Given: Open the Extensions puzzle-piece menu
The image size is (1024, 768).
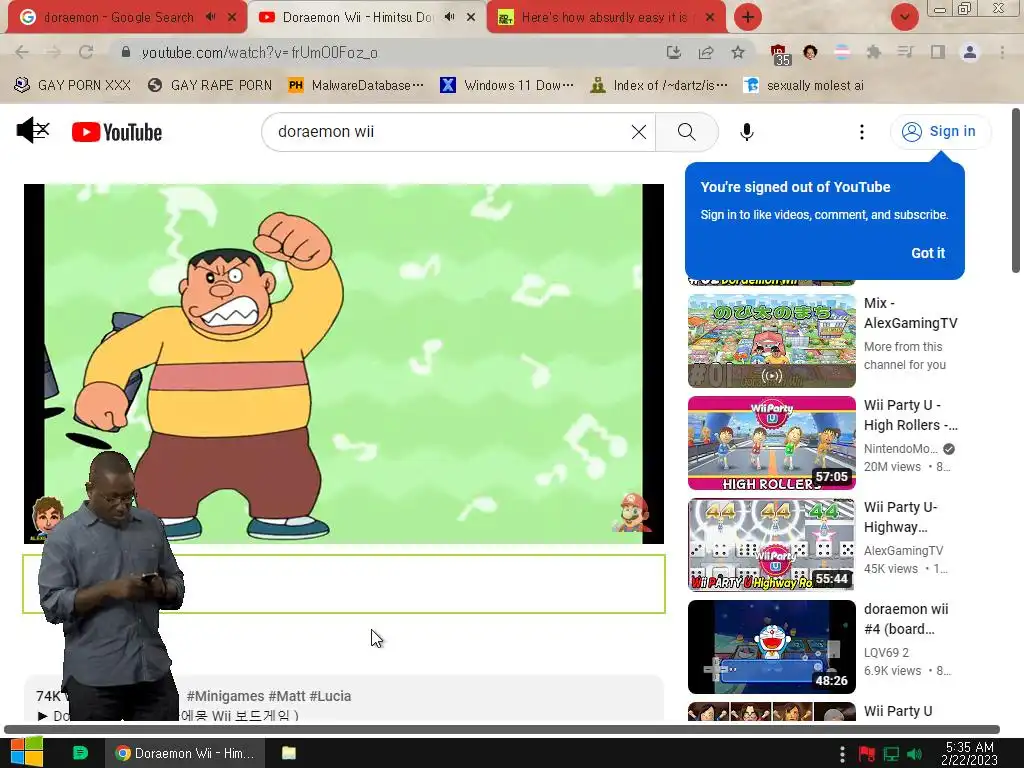Looking at the screenshot, I should point(873,52).
